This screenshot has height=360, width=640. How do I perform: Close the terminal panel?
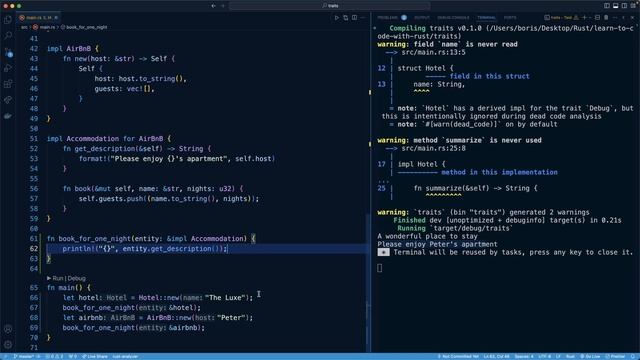632,18
